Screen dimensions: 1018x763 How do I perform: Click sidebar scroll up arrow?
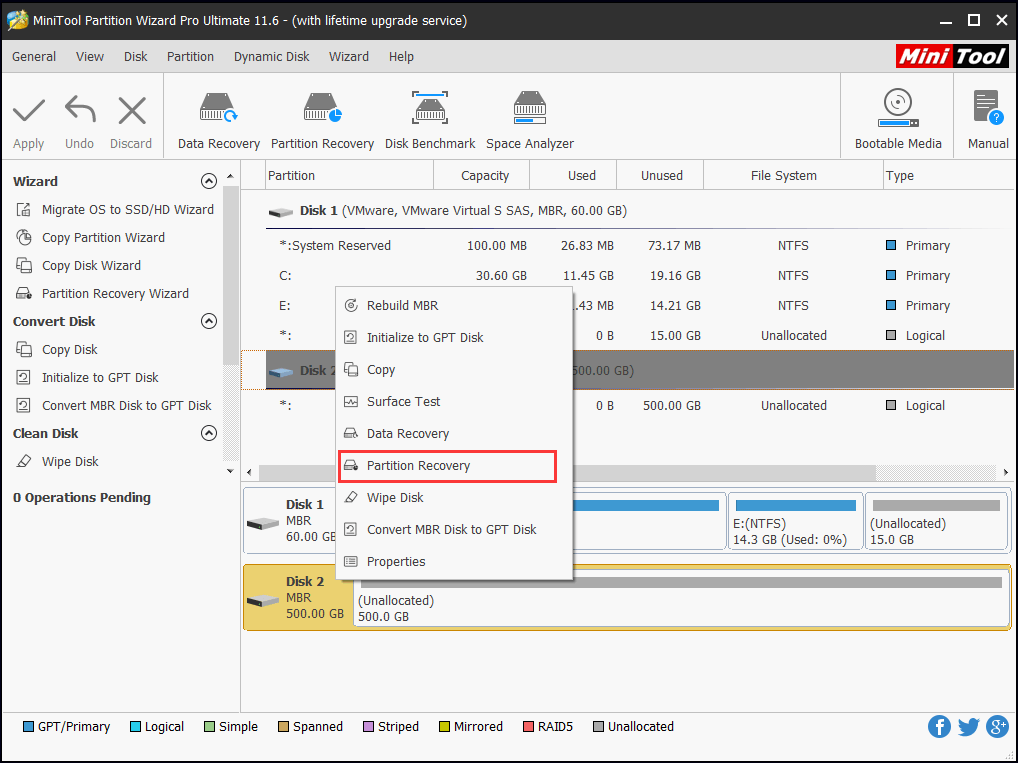coord(230,177)
